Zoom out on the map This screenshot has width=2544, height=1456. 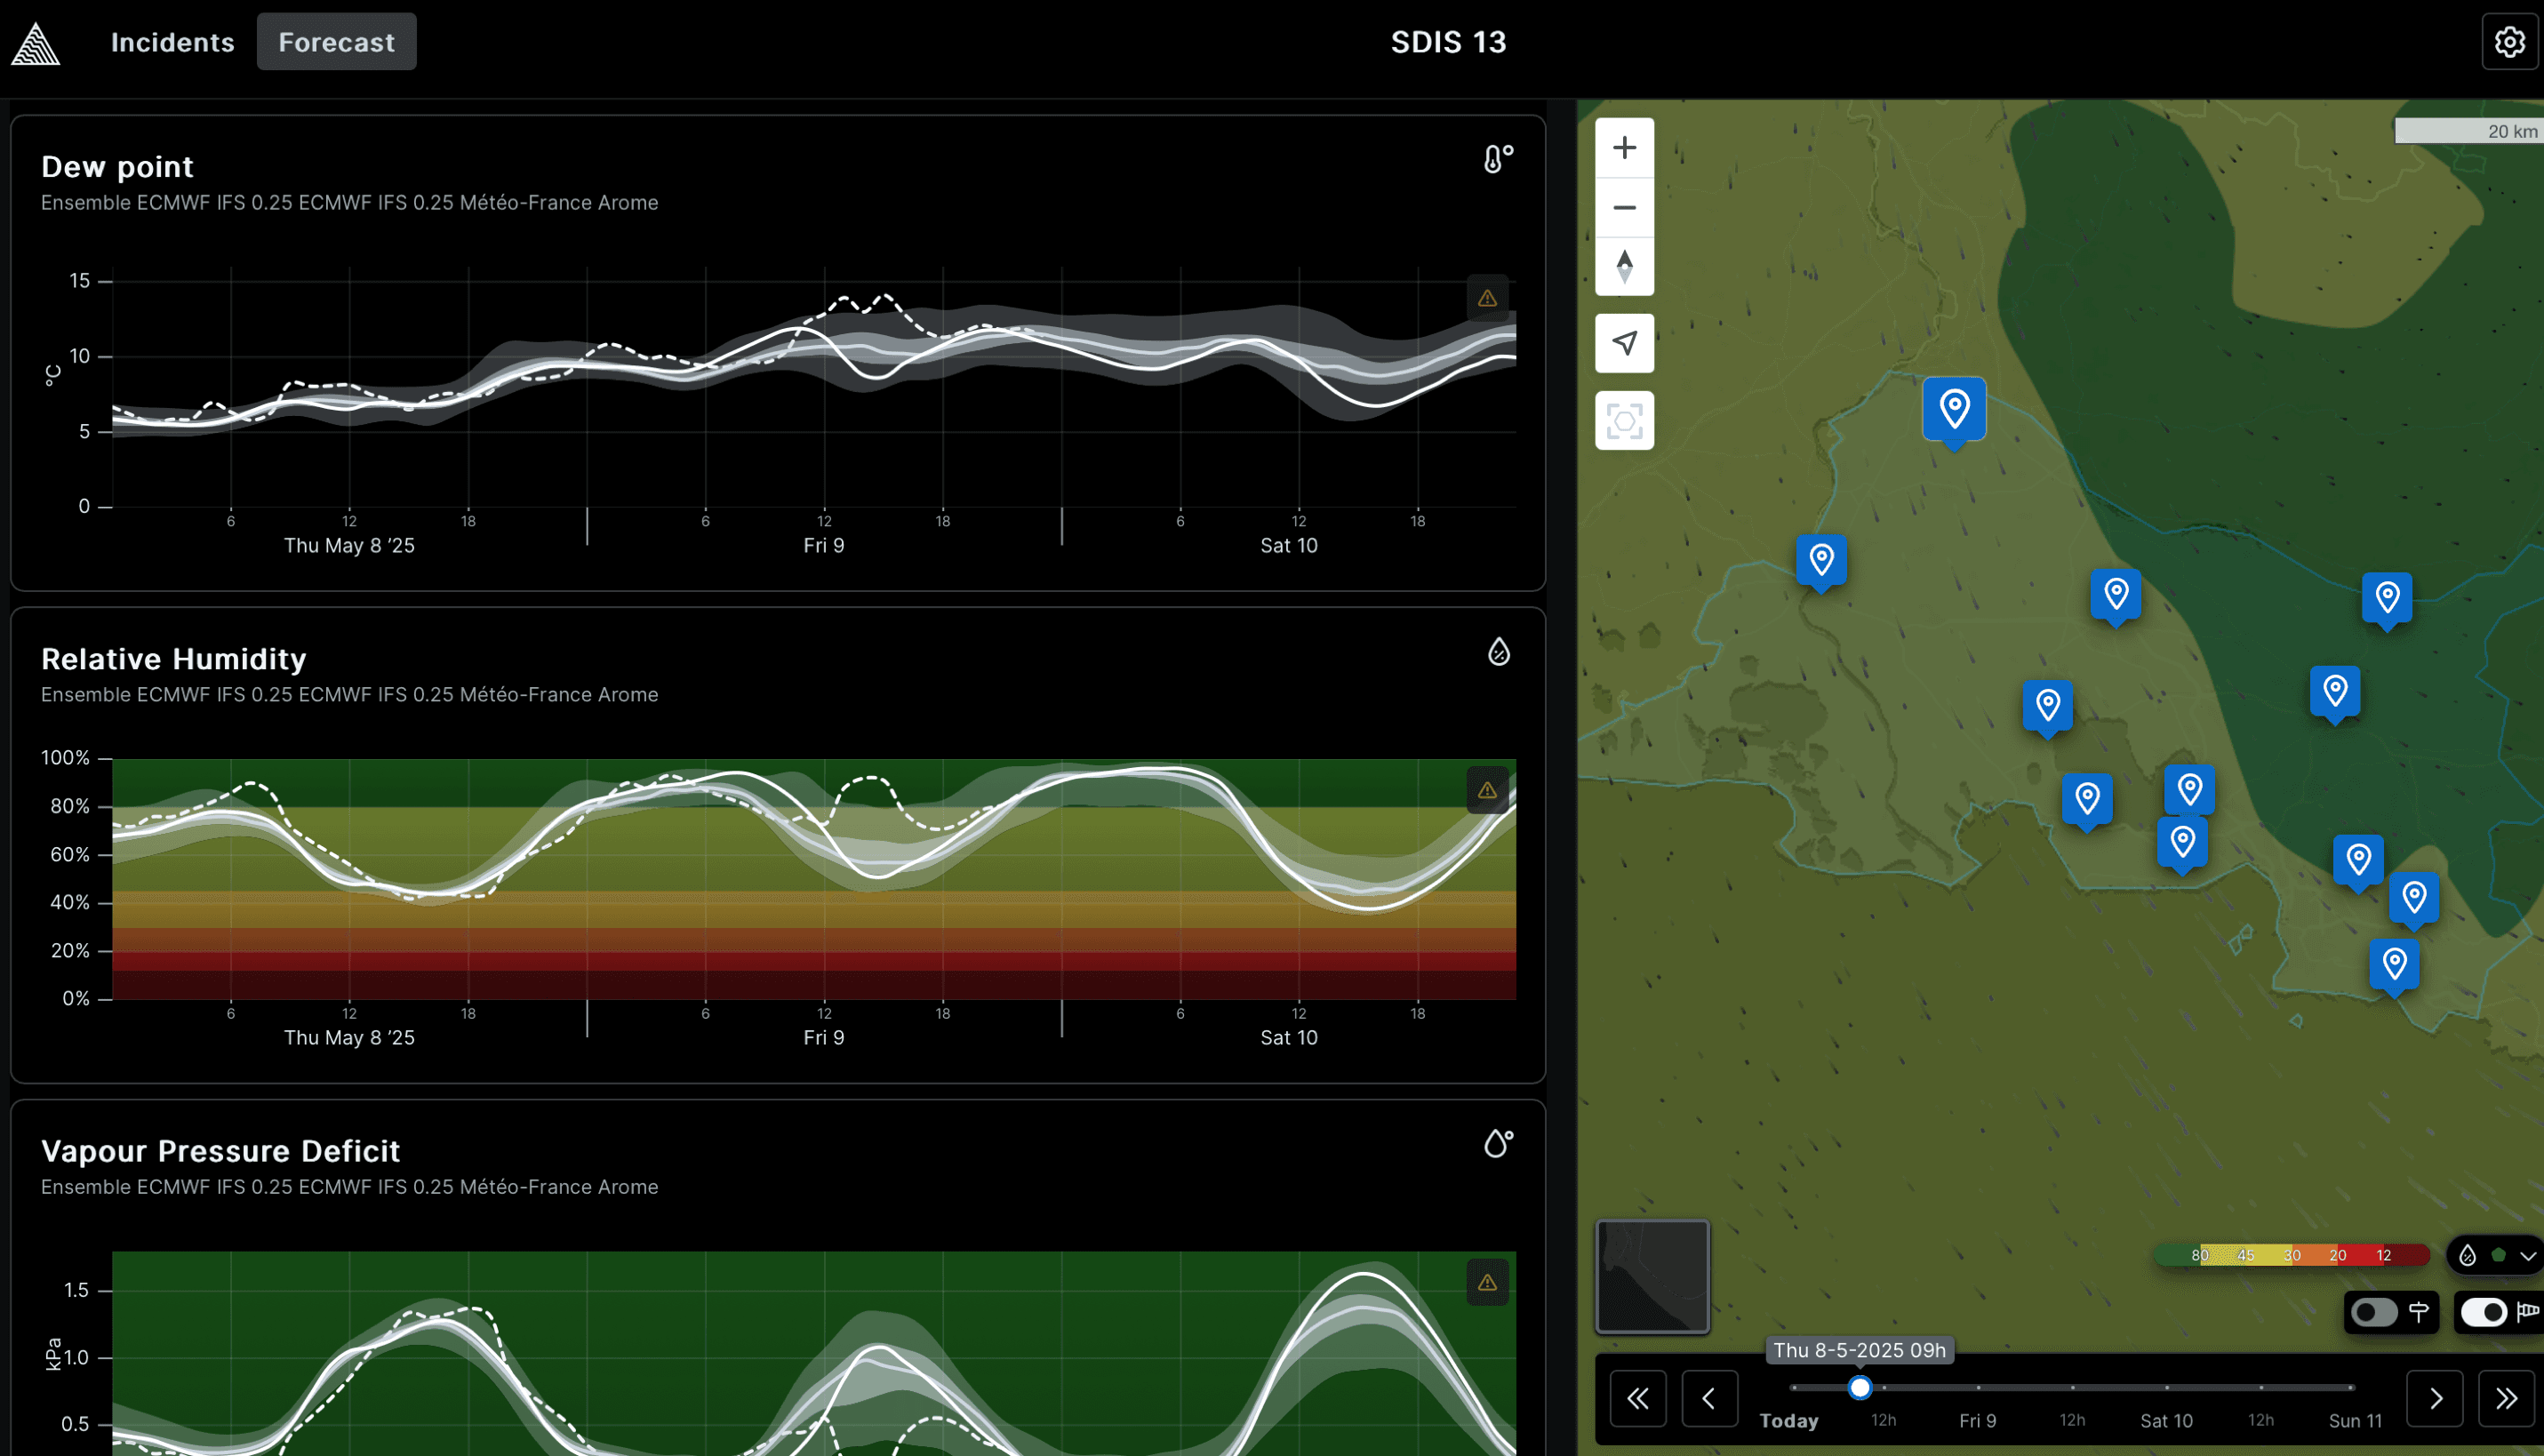point(1624,207)
